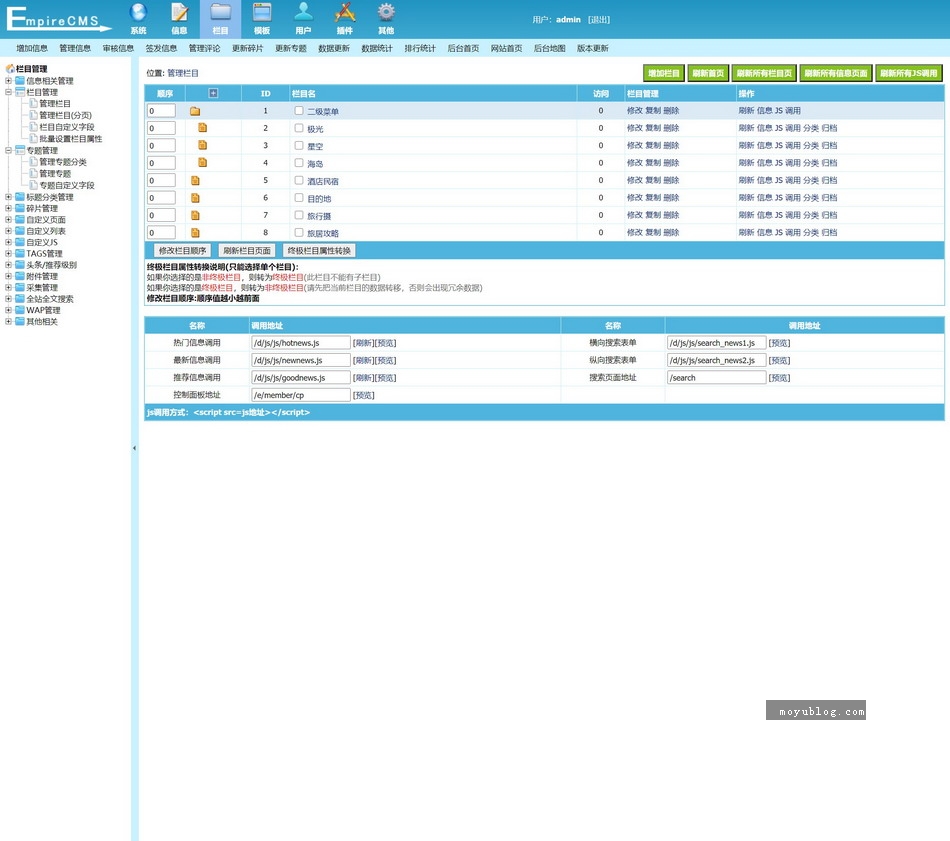Click file icon of 目的地 row
This screenshot has width=950, height=841.
click(195, 198)
